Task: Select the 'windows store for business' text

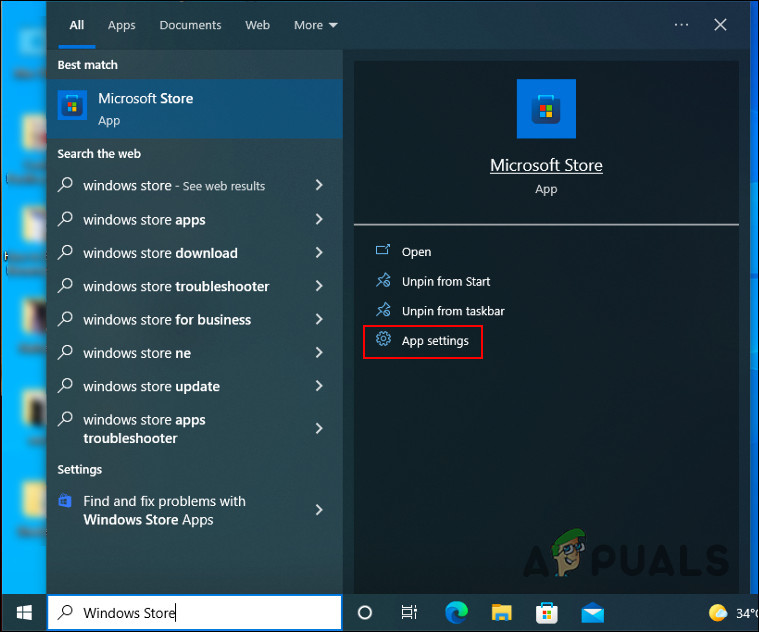Action: [x=167, y=320]
